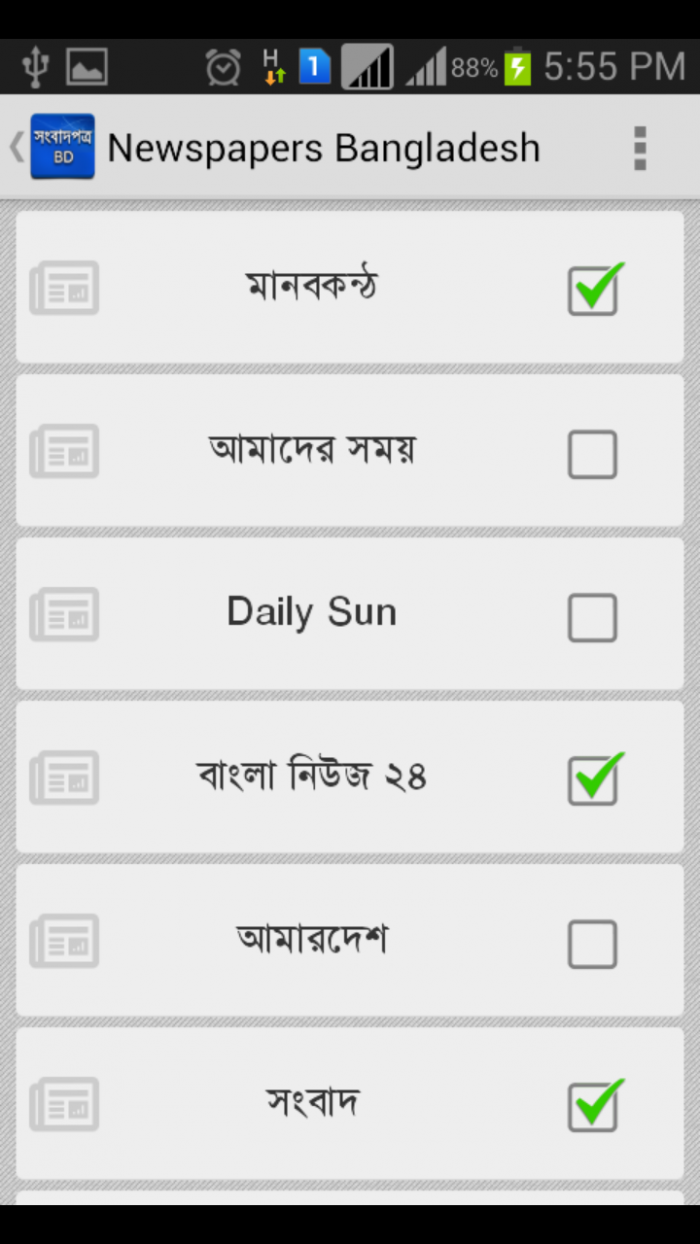This screenshot has height=1244, width=700.
Task: Open the আমারদেশ newspaper entry
Action: (x=312, y=940)
